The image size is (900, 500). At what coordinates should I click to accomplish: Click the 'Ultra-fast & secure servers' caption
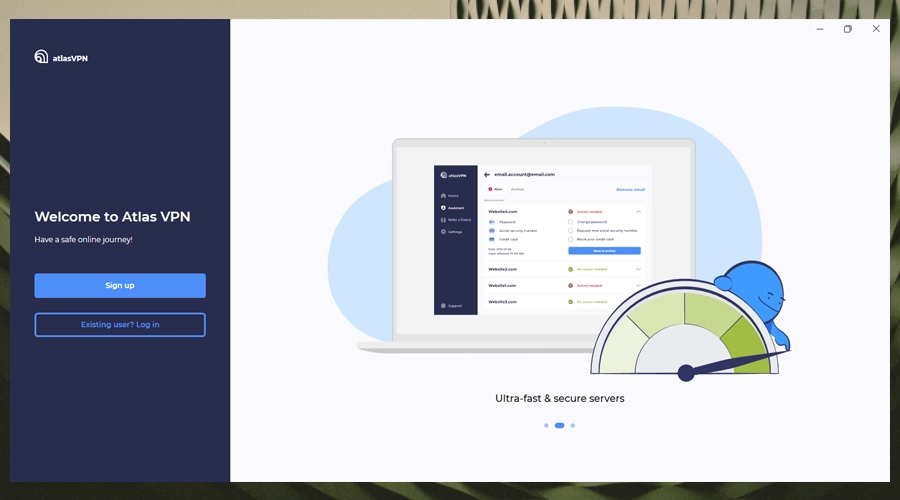pos(560,398)
